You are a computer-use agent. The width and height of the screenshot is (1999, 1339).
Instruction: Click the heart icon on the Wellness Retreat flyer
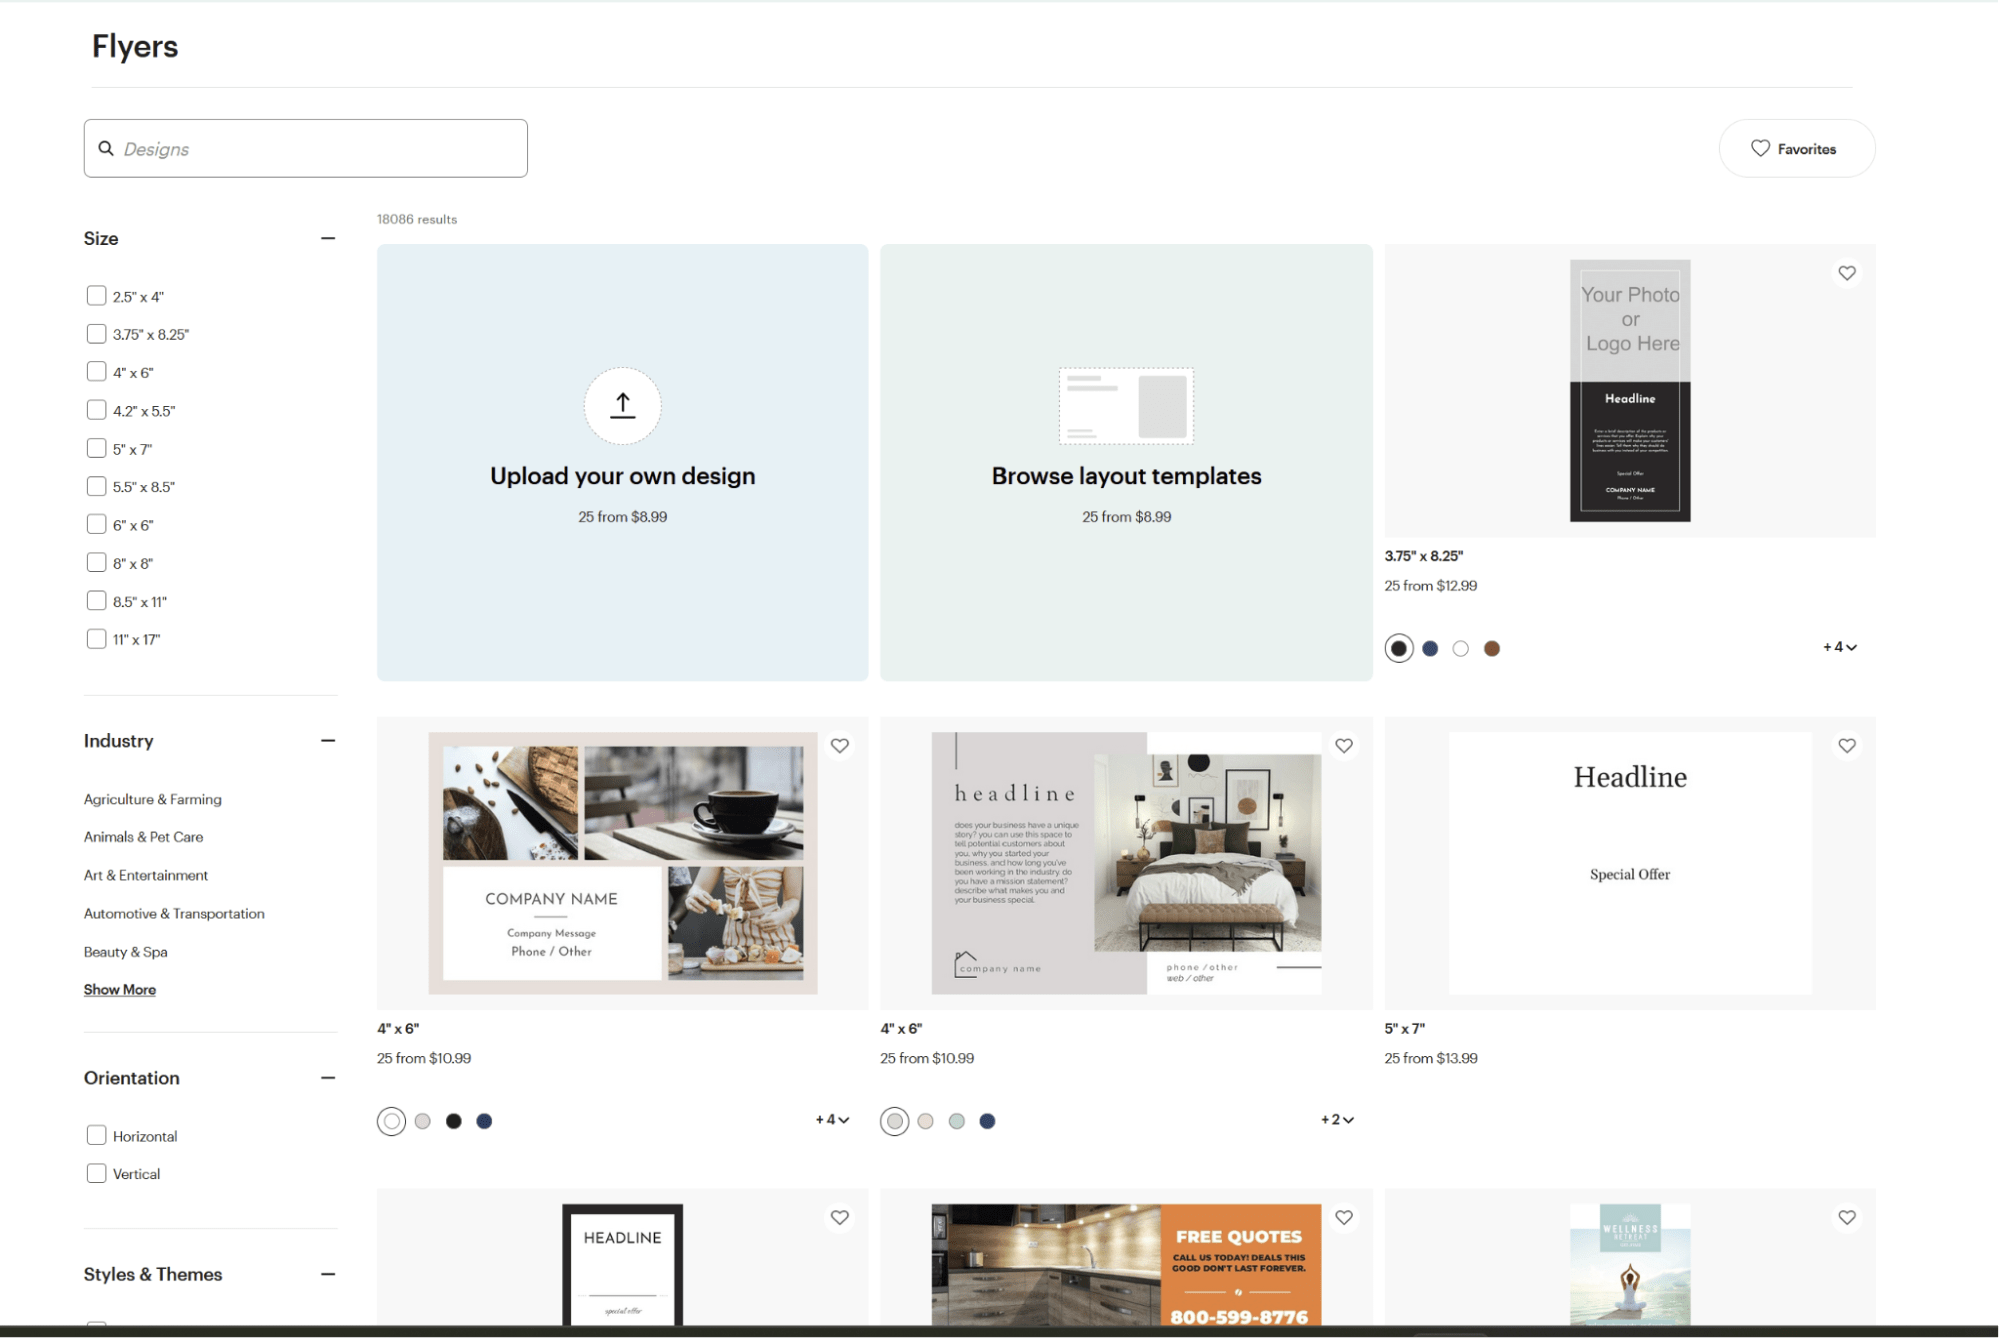pos(1846,1217)
